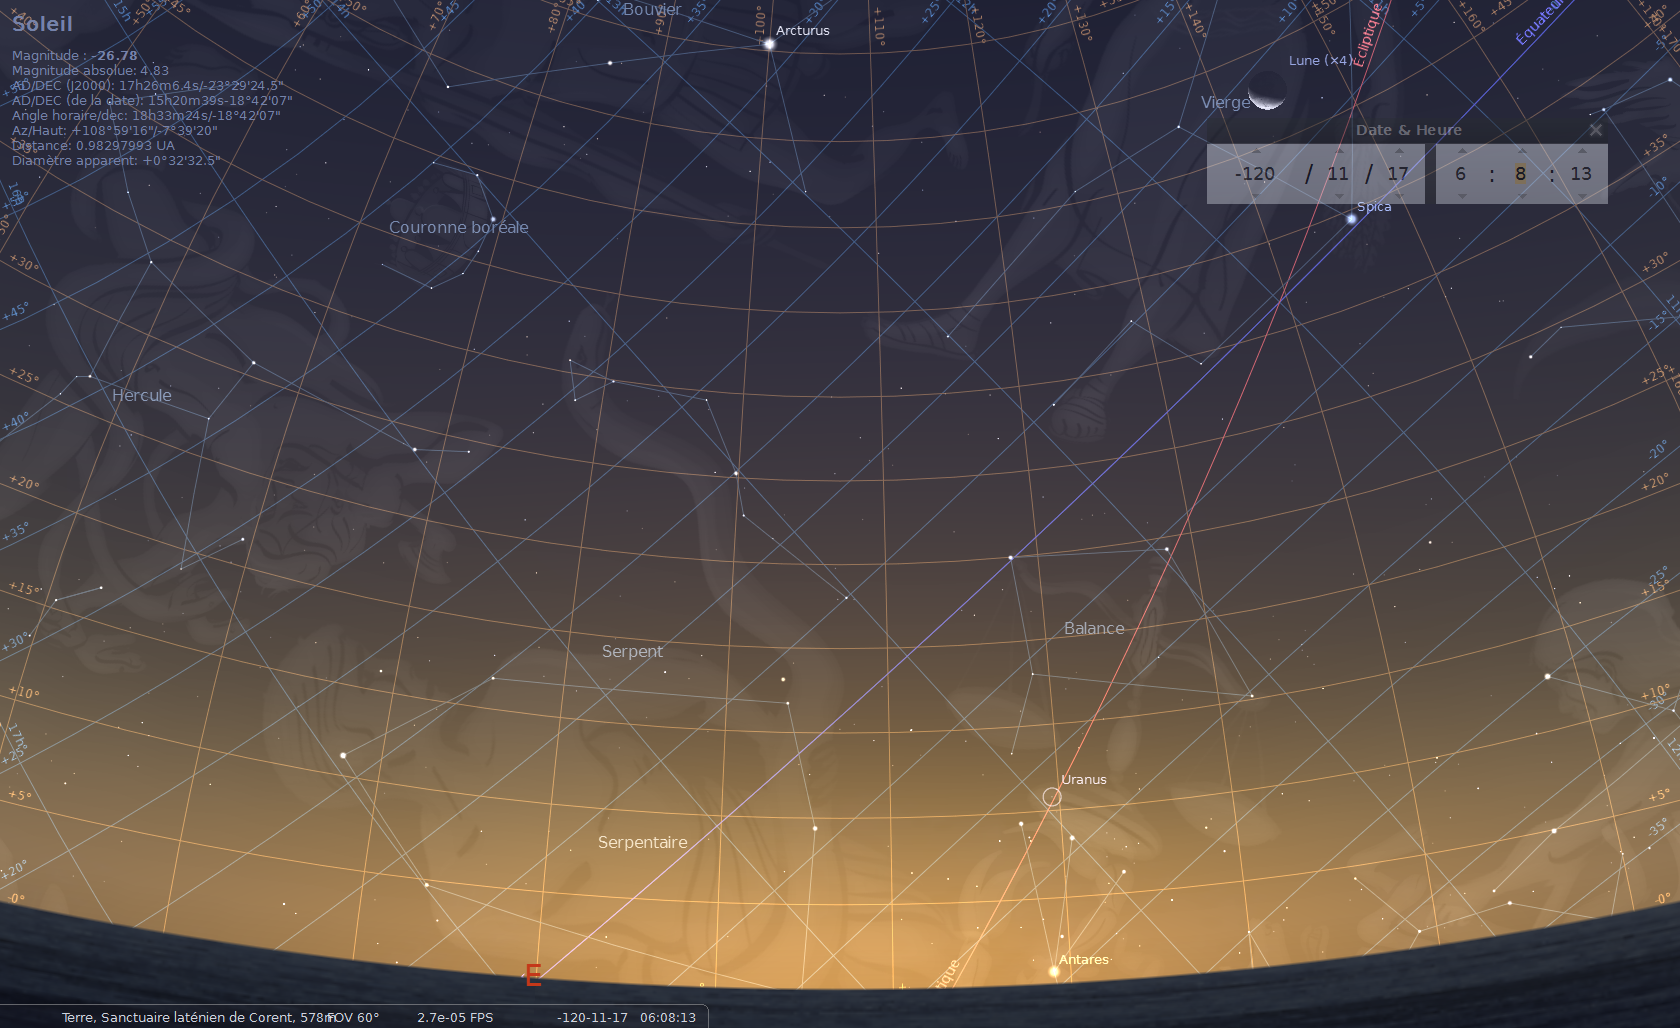Viewport: 1680px width, 1028px height.
Task: Decrease the seconds with its down arrow
Action: coord(1581,196)
